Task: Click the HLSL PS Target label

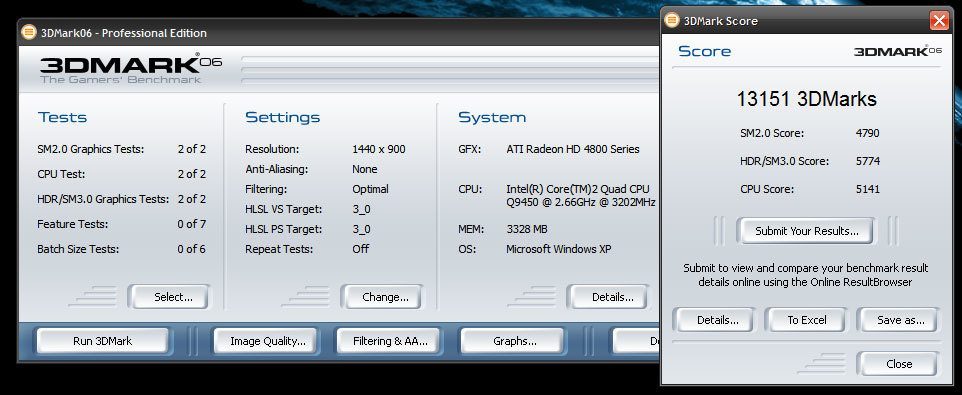Action: [x=284, y=229]
